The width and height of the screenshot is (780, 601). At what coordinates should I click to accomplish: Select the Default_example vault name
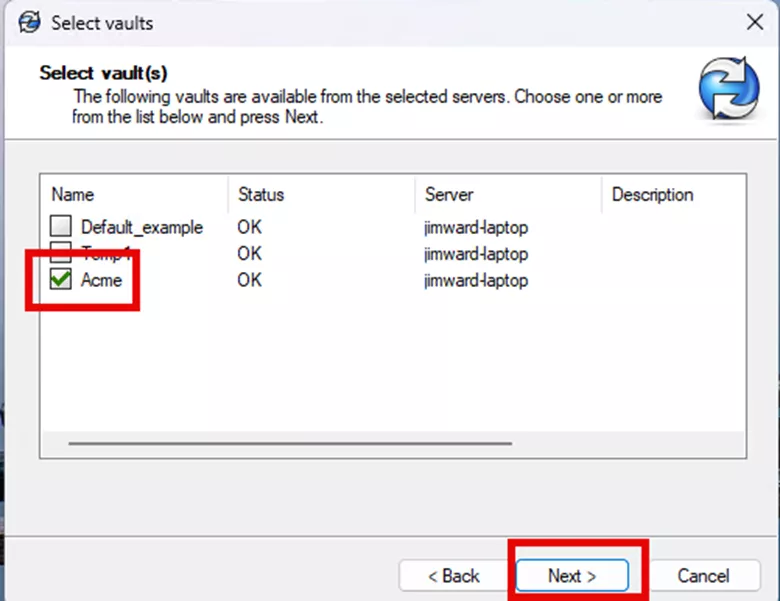[142, 227]
